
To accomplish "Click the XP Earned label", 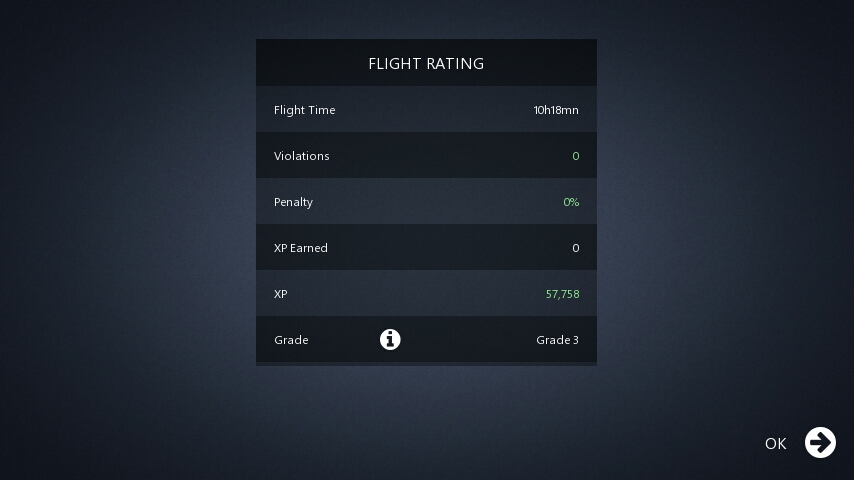I will pos(301,248).
